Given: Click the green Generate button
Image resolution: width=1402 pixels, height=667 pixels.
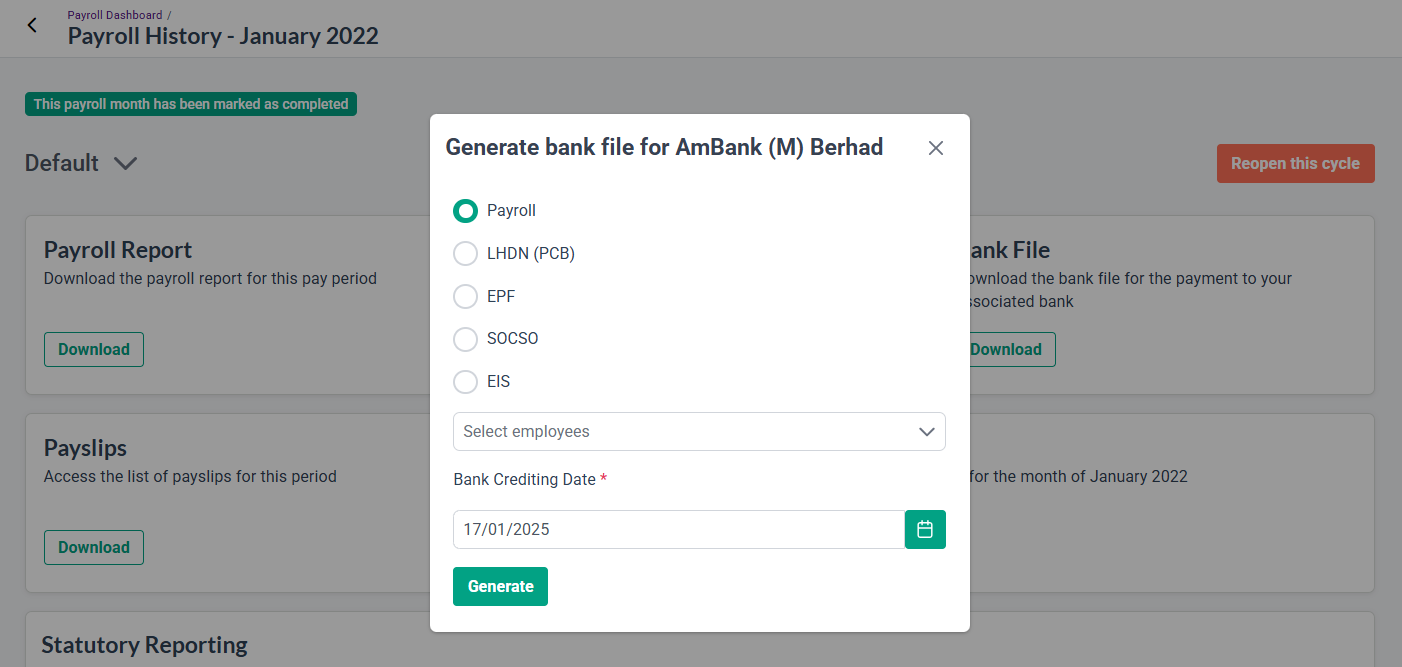Looking at the screenshot, I should (500, 586).
